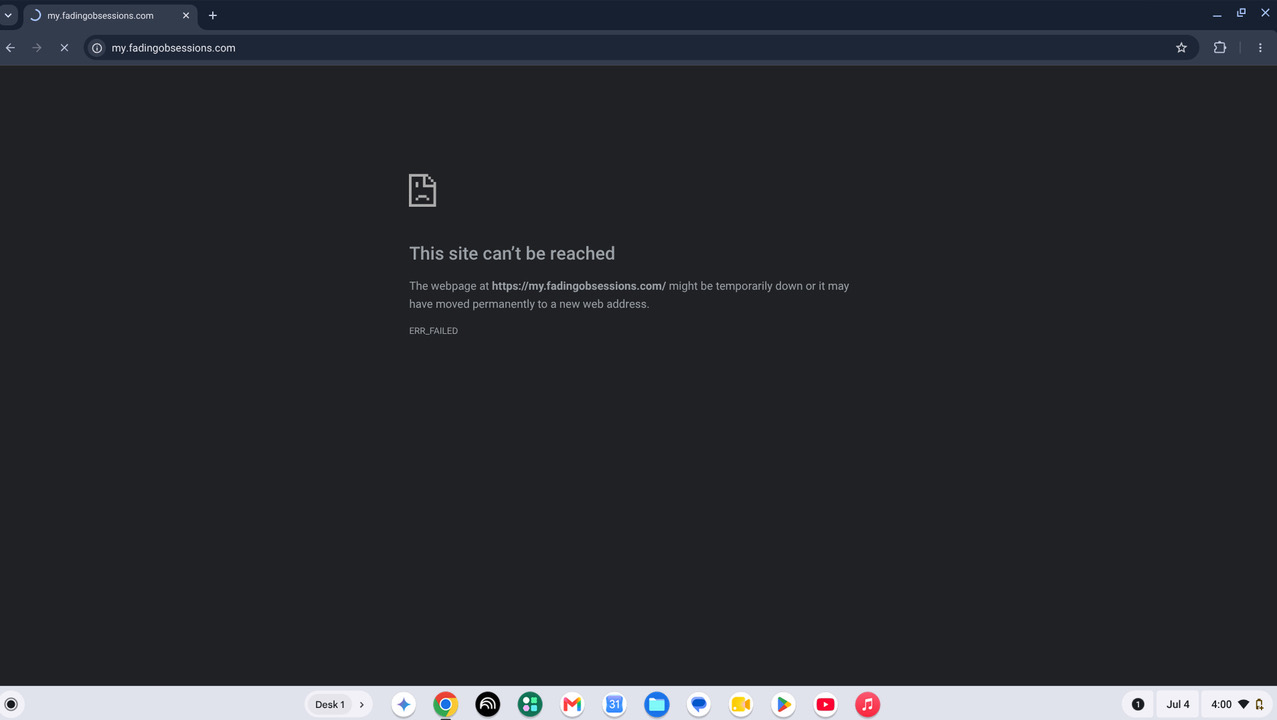The height and width of the screenshot is (720, 1277).
Task: Open the Extensions puzzle icon
Action: [x=1220, y=48]
